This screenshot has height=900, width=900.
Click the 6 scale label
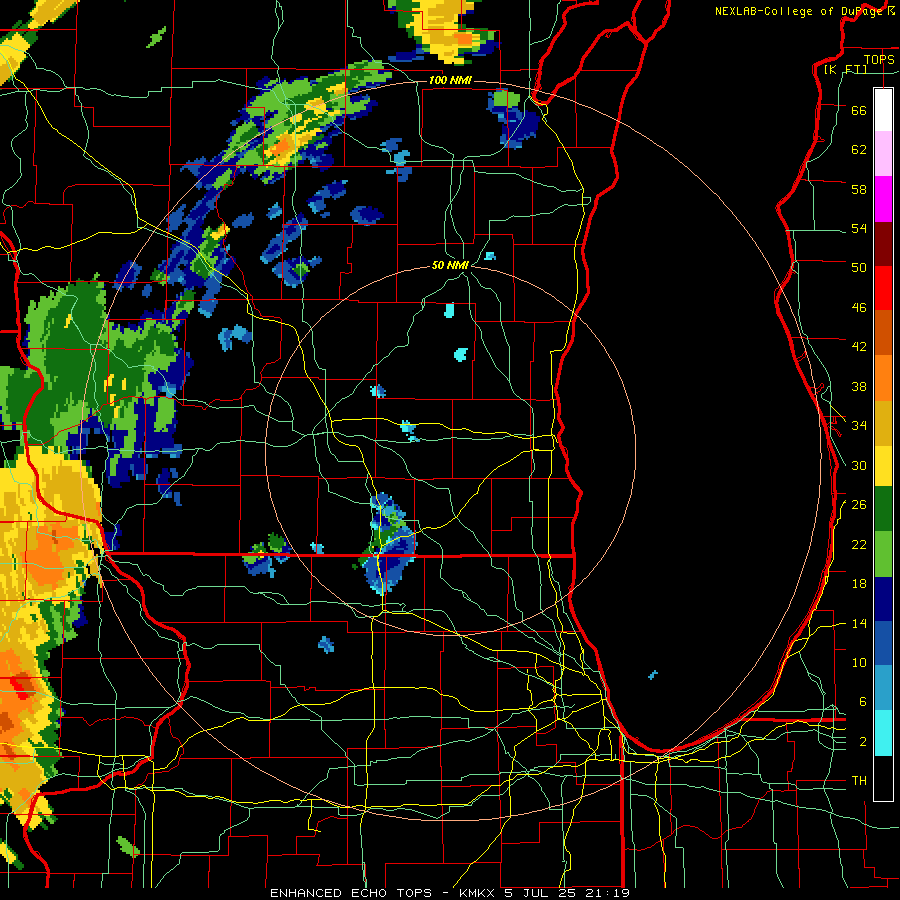(x=863, y=701)
